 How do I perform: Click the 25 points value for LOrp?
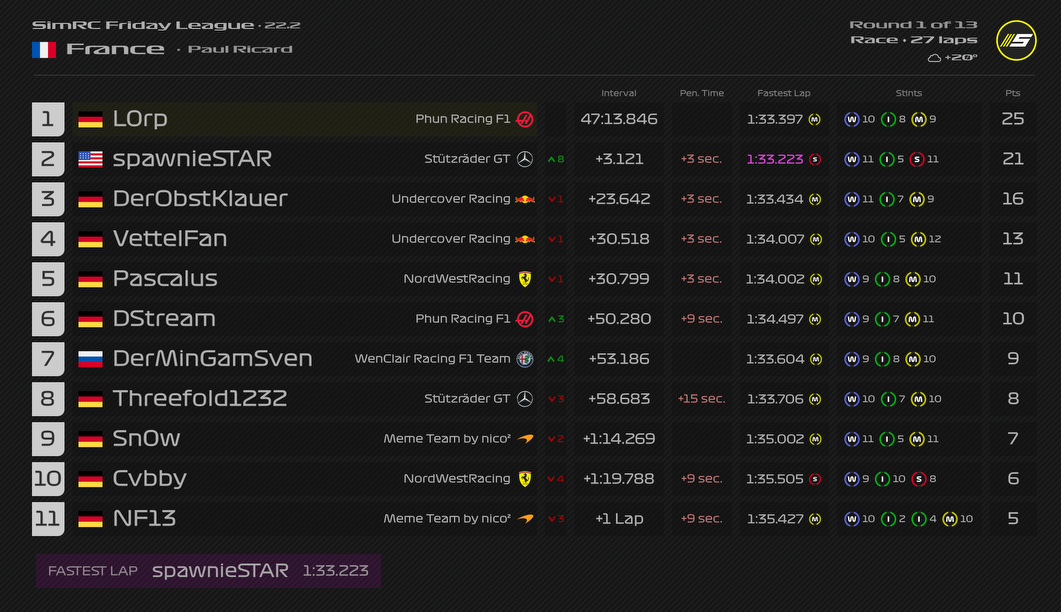(1012, 119)
